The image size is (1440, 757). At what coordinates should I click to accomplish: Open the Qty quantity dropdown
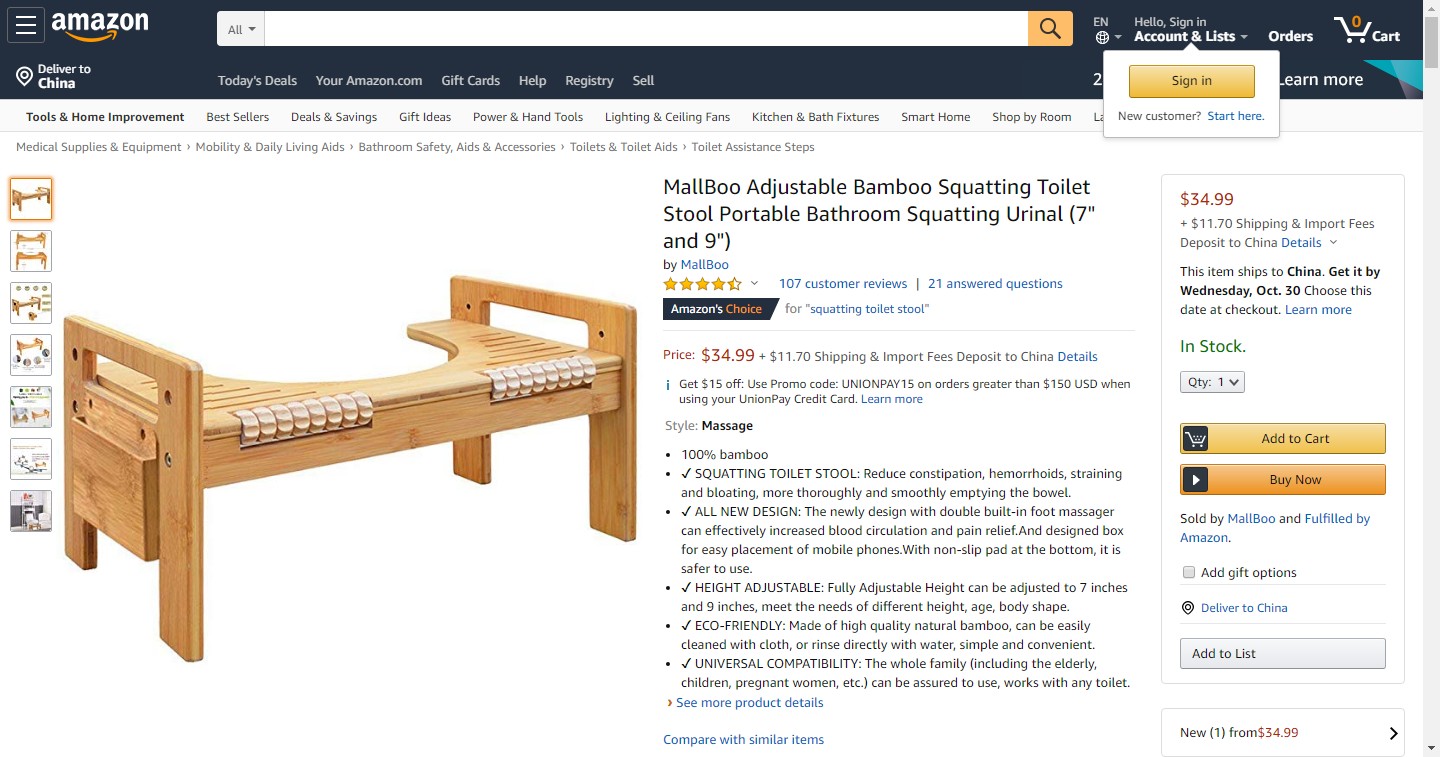click(1212, 382)
